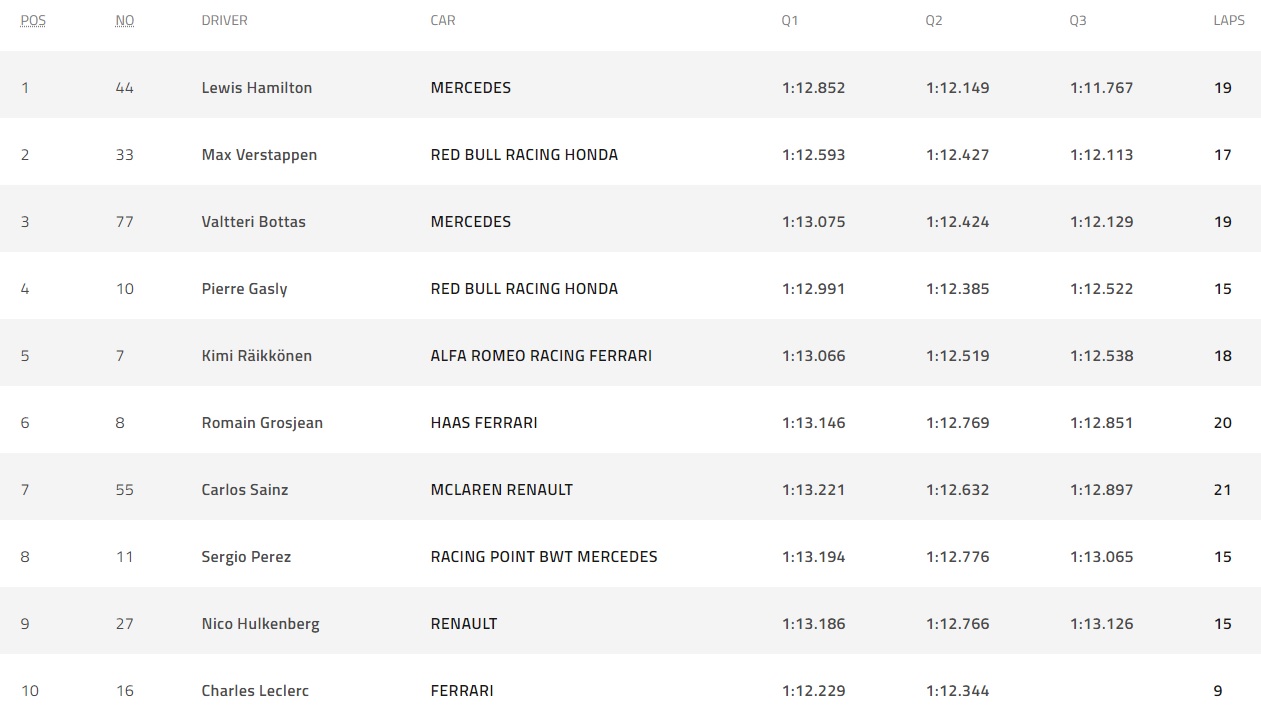The image size is (1261, 718).
Task: Select Nico Hulkenberg driver name
Action: (261, 624)
